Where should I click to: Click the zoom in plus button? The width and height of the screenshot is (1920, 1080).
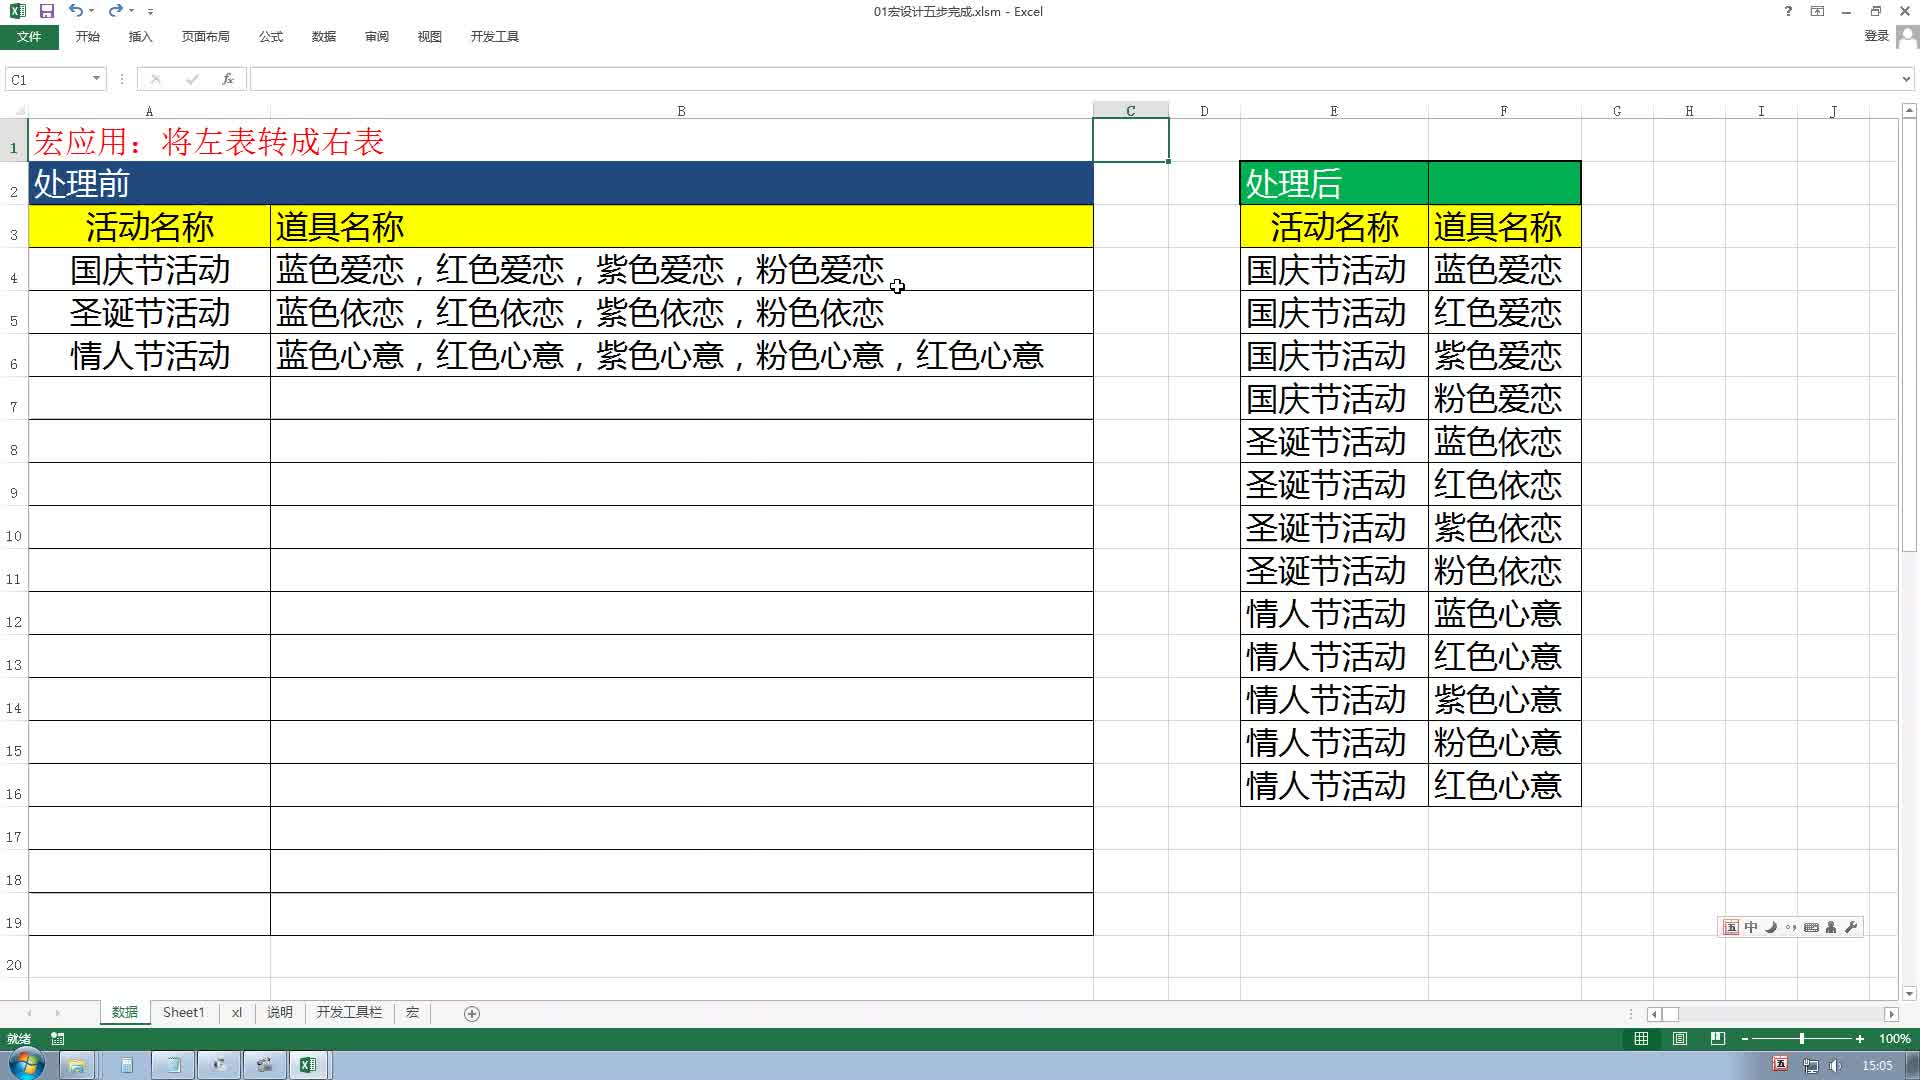1860,1039
